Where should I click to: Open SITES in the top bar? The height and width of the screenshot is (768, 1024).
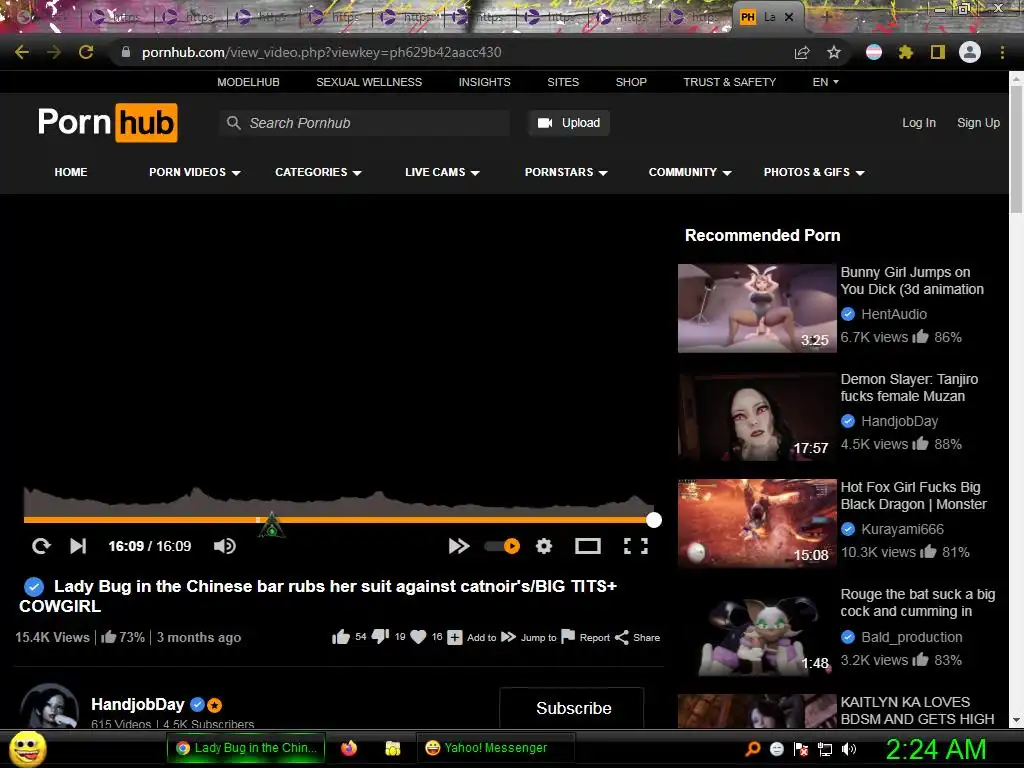pos(563,82)
